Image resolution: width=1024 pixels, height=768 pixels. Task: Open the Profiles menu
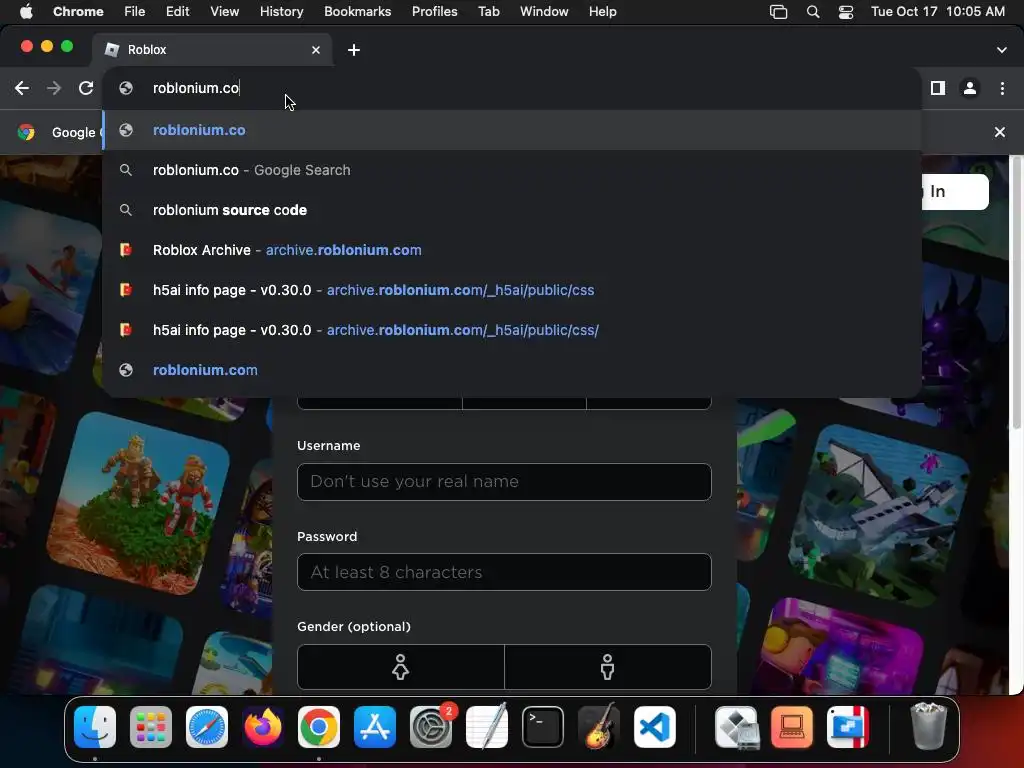coord(434,12)
